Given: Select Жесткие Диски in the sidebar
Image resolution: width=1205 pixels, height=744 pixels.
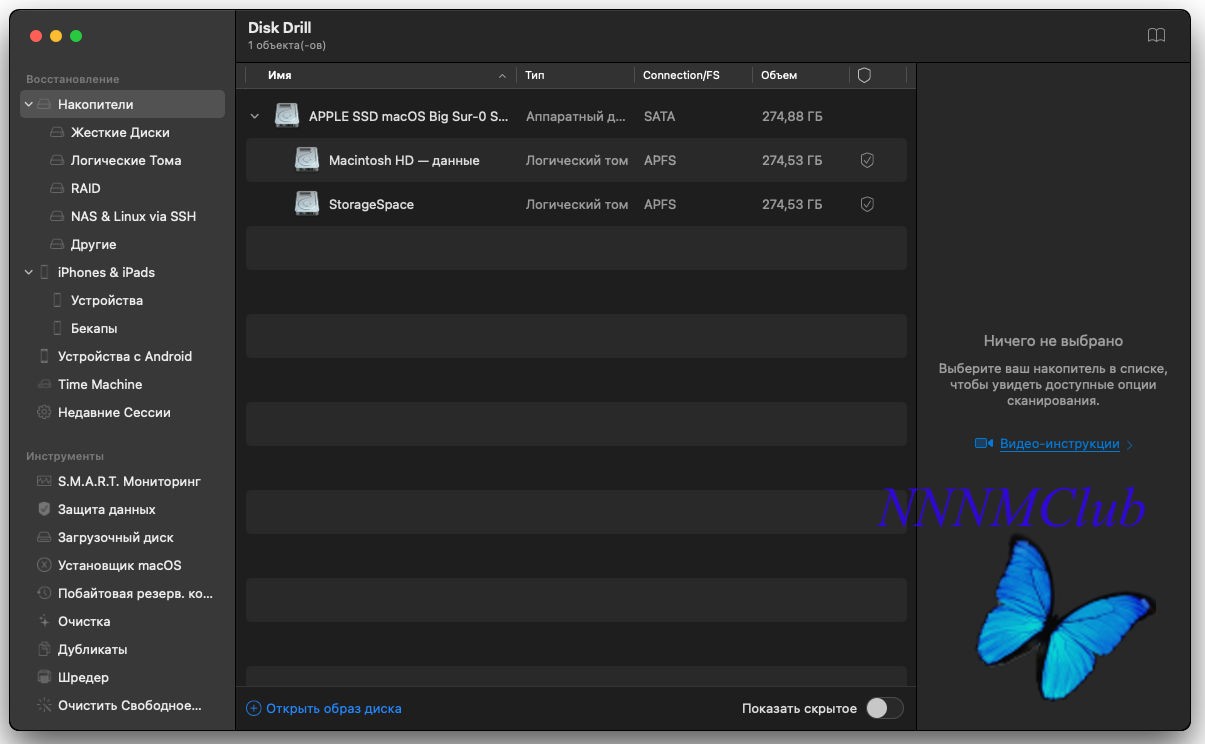Looking at the screenshot, I should pyautogui.click(x=120, y=132).
